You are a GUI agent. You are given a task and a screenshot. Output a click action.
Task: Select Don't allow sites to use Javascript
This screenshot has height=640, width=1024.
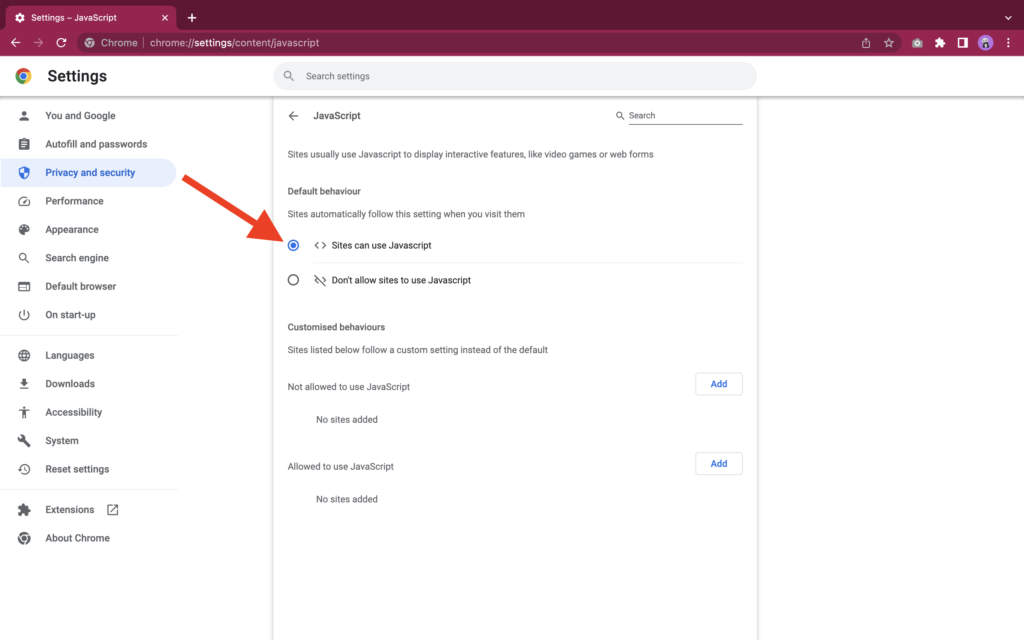click(293, 279)
